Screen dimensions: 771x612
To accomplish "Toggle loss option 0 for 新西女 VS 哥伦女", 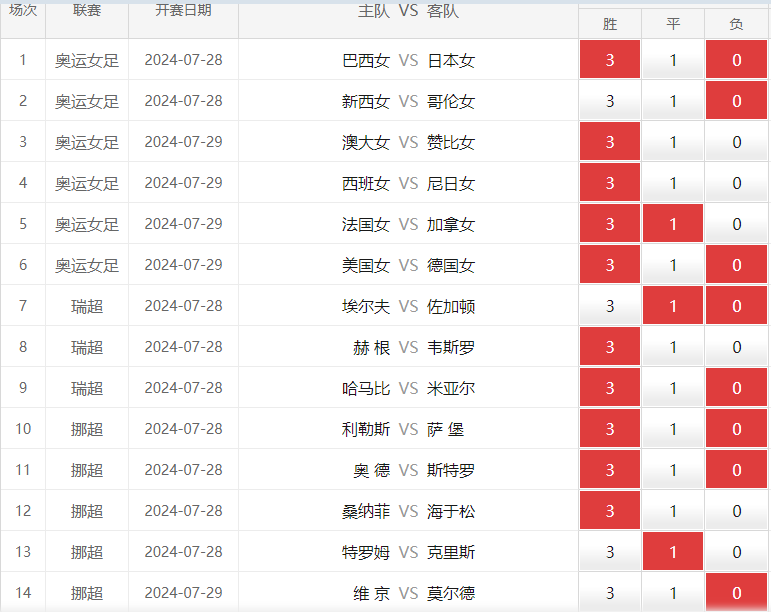I will click(x=736, y=101).
